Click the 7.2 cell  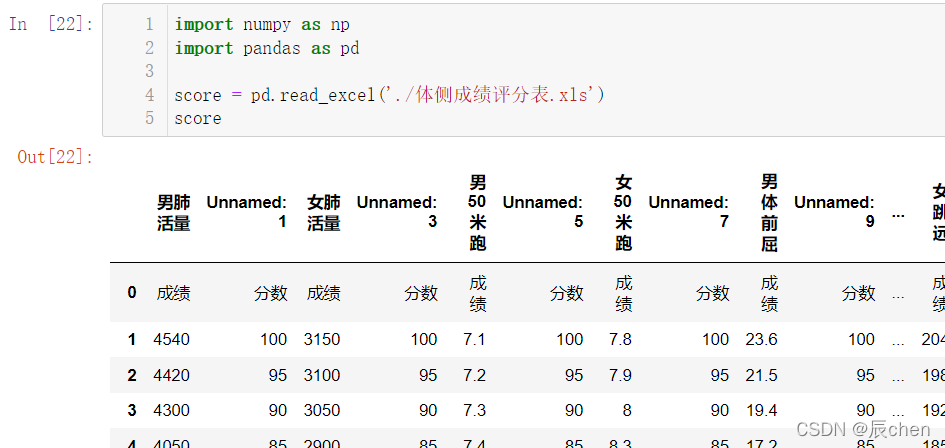pos(474,375)
